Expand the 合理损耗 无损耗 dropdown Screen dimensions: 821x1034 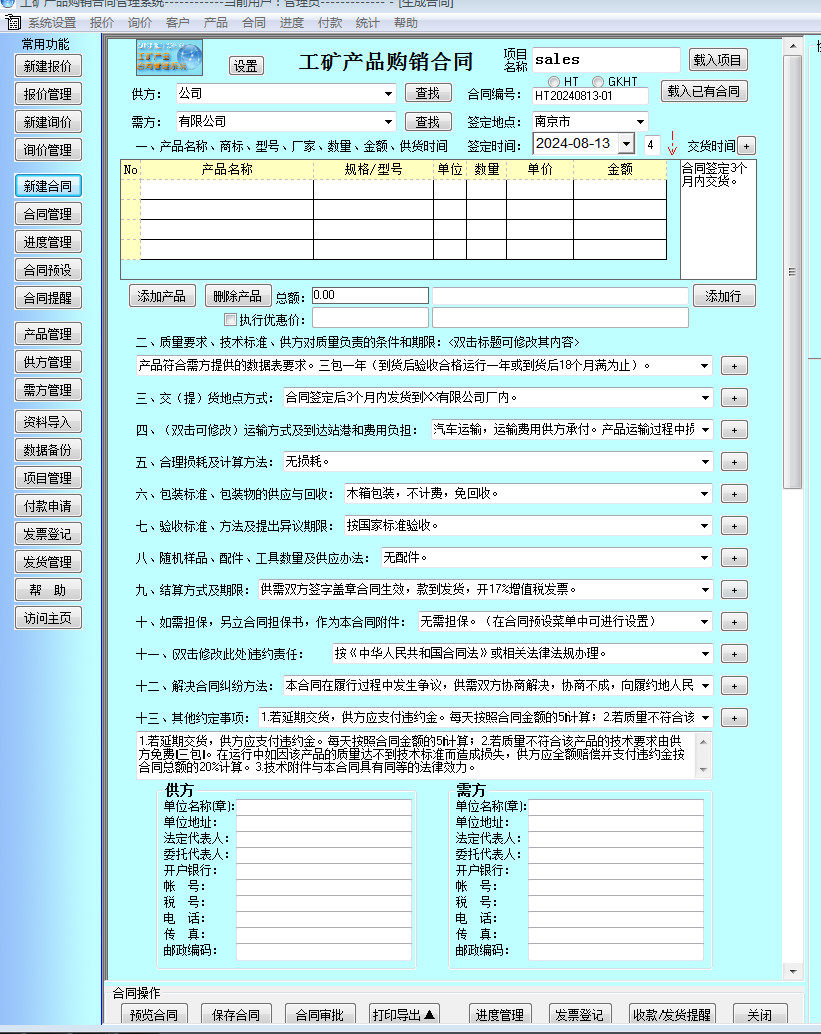pos(705,462)
